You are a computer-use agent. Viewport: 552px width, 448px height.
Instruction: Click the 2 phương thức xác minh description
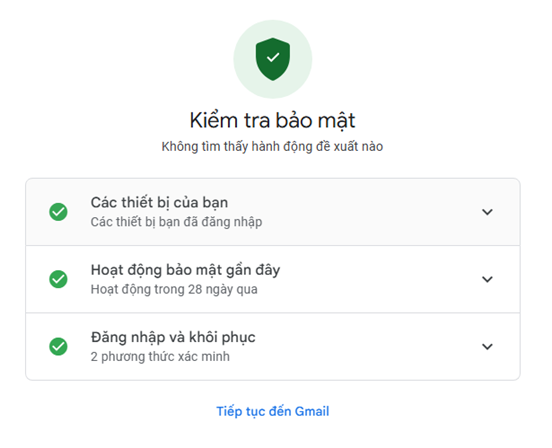[160, 356]
